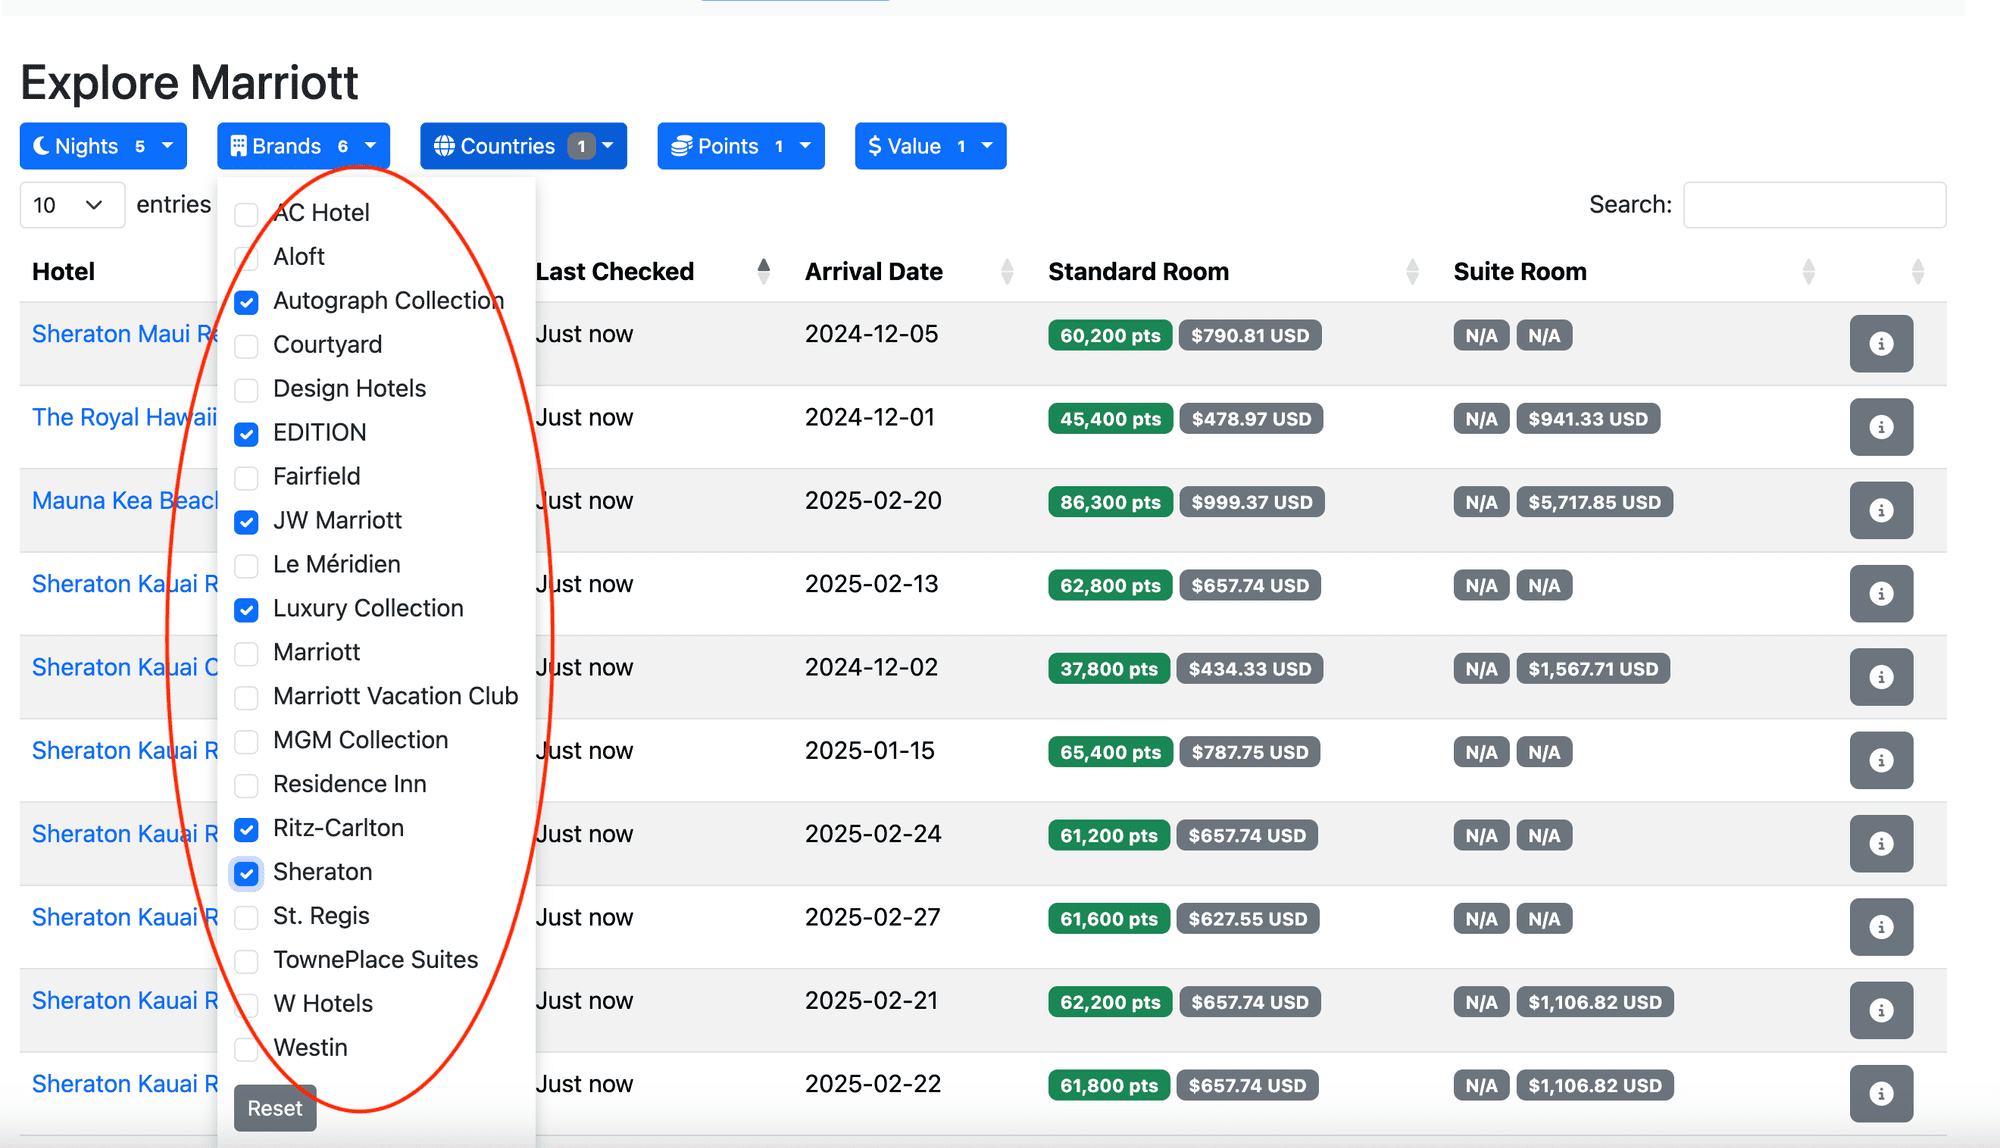Open info for Mauna Kea Beach row
The height and width of the screenshot is (1148, 2000).
click(x=1881, y=510)
